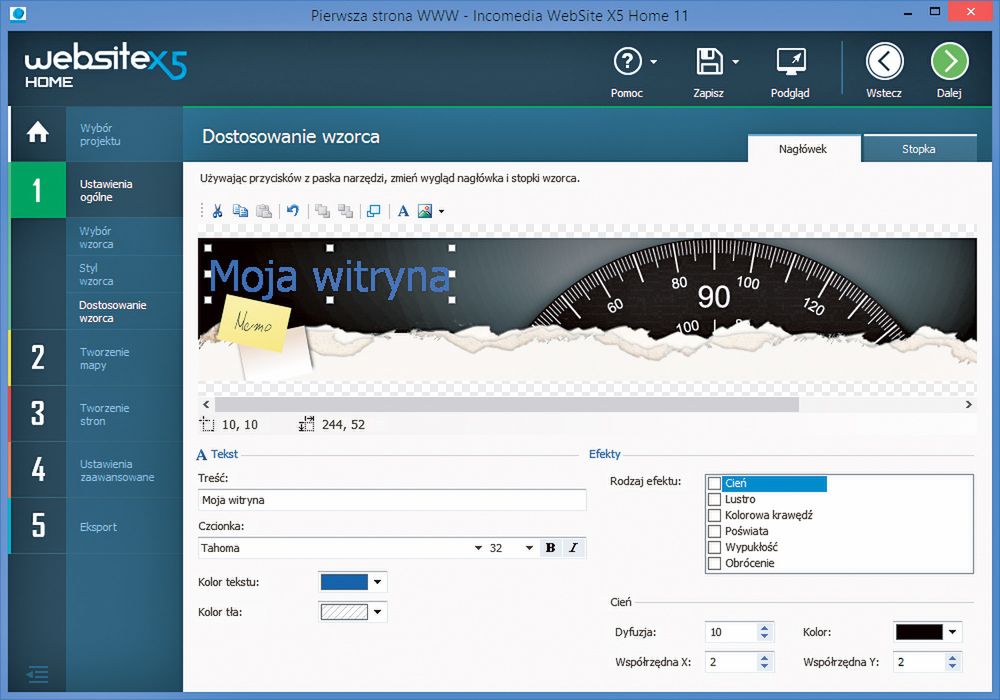Open the insert image dropdown arrow

441,211
